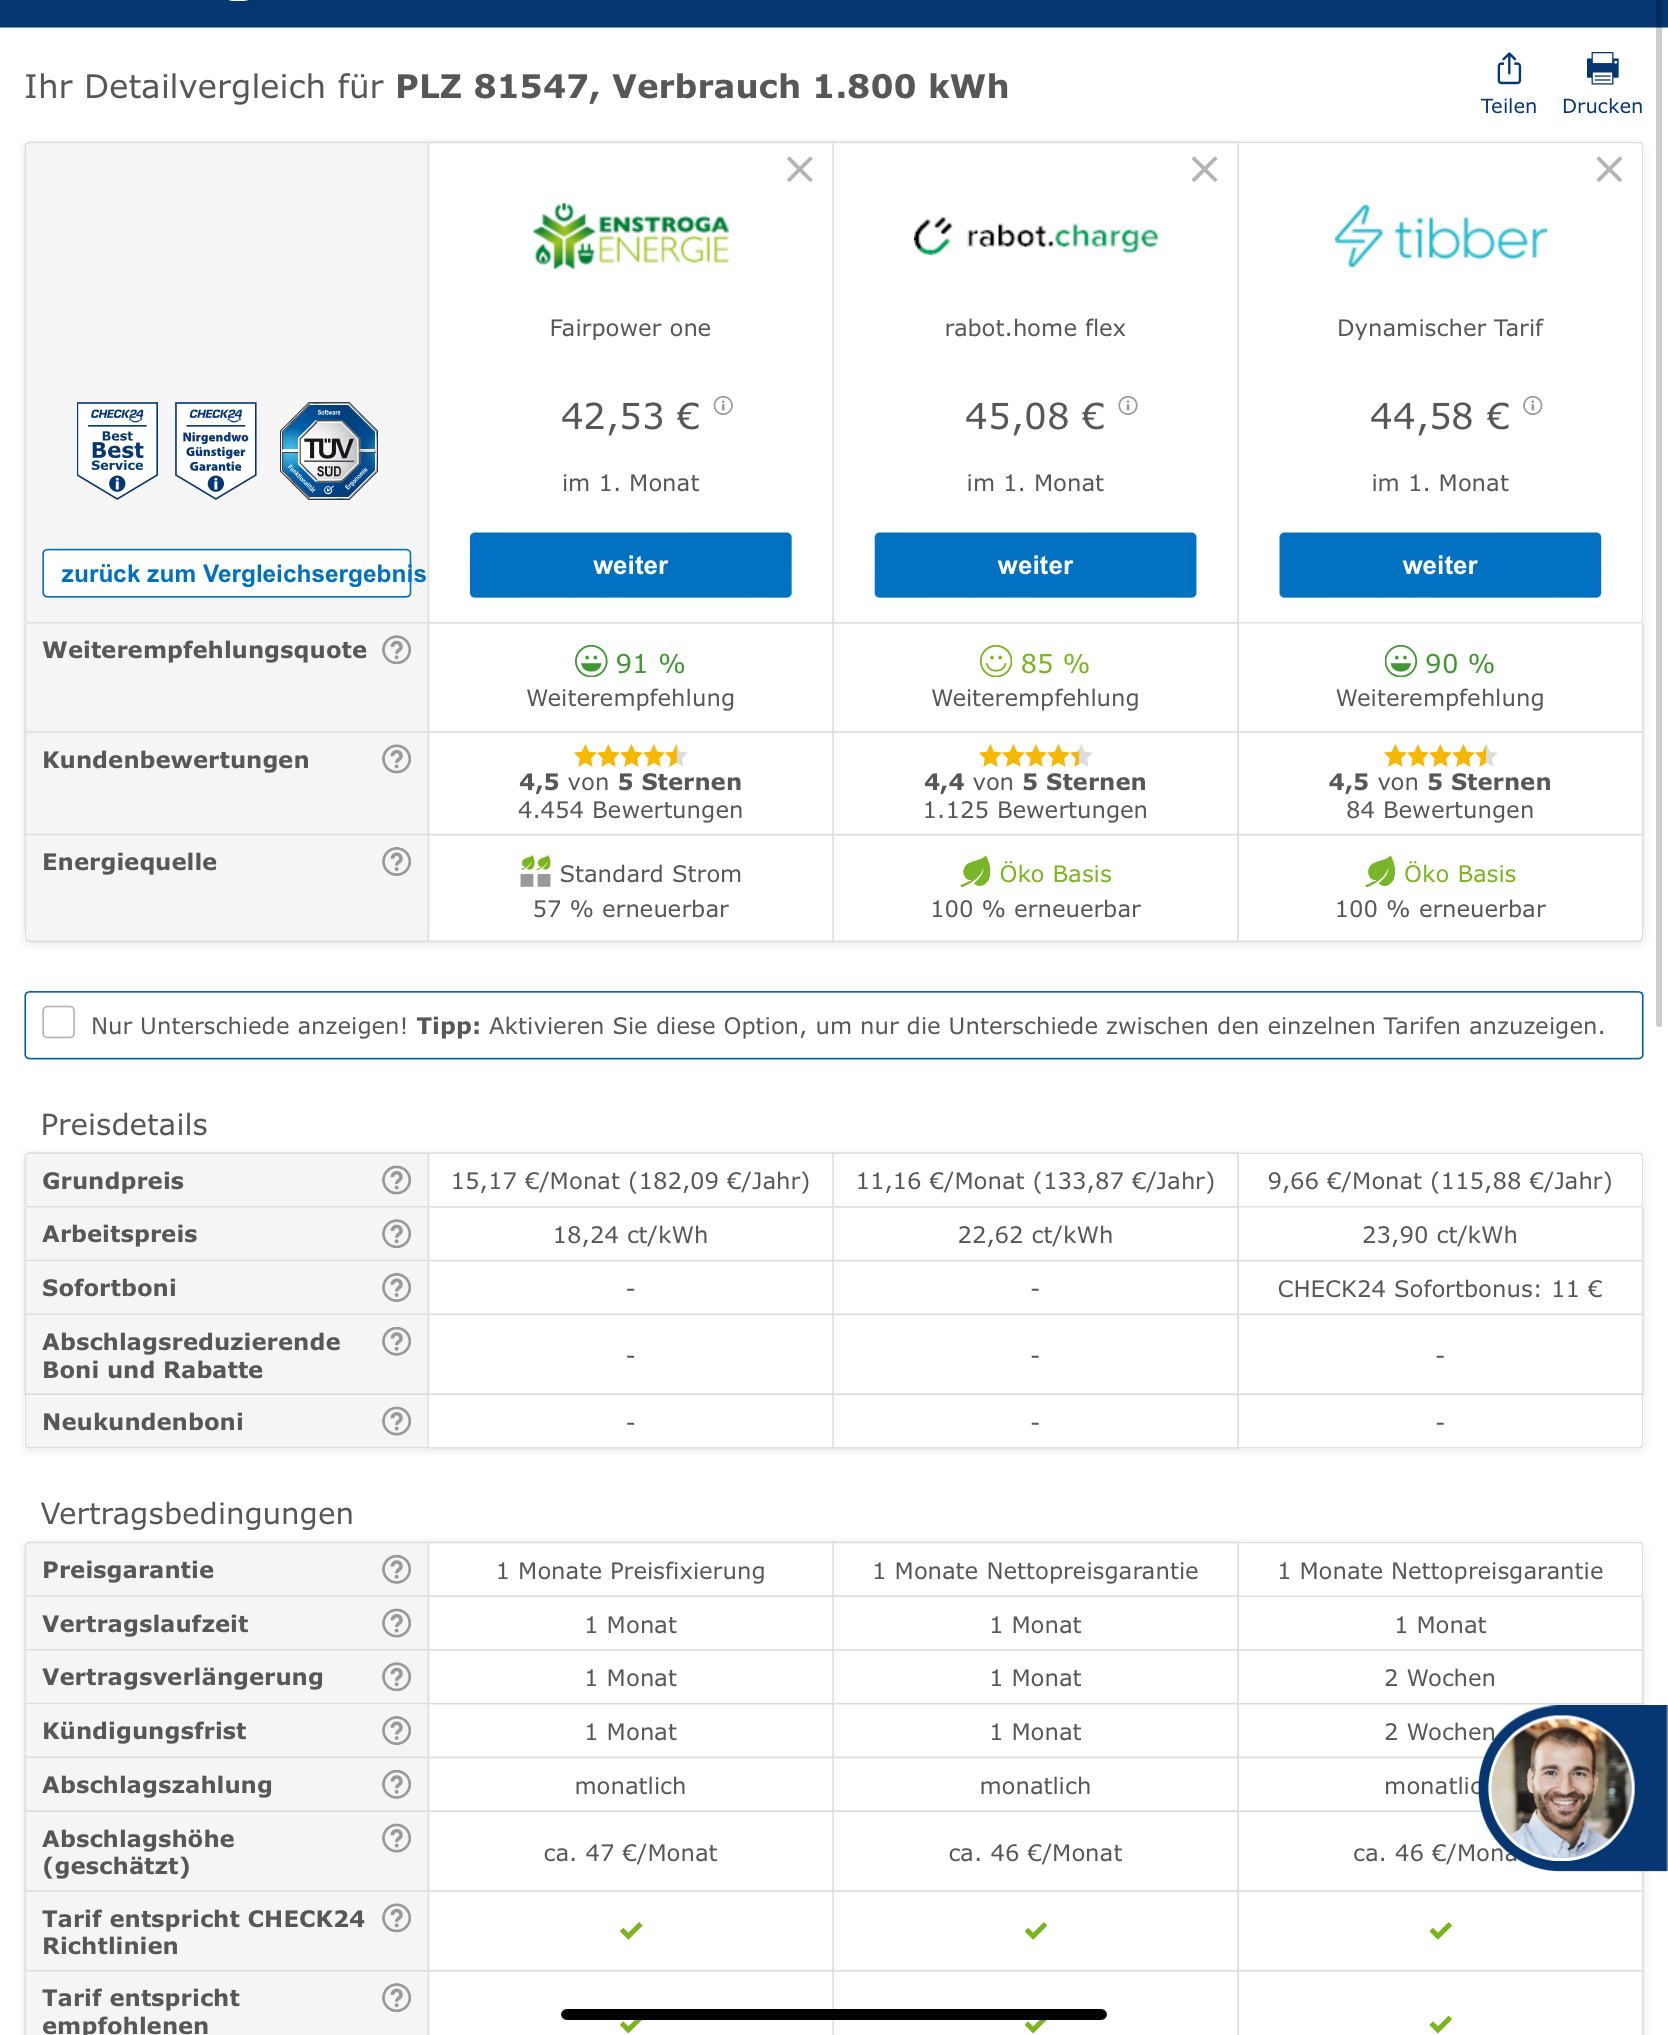Screen dimensions: 1668x2035
Task: Open help for Kundenbewertungen
Action: [x=397, y=760]
